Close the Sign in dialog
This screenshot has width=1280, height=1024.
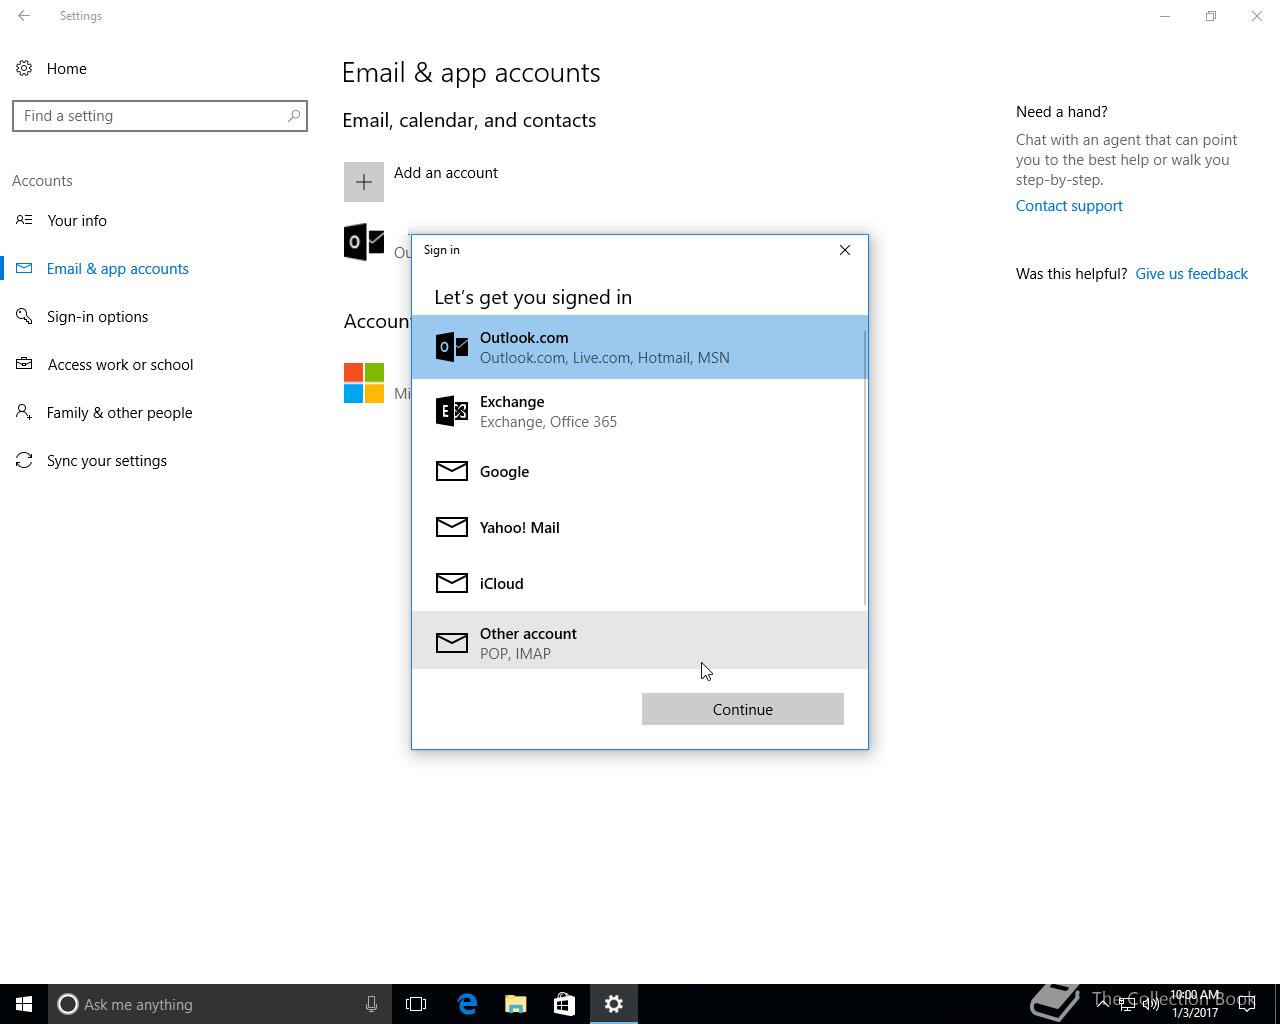[845, 250]
